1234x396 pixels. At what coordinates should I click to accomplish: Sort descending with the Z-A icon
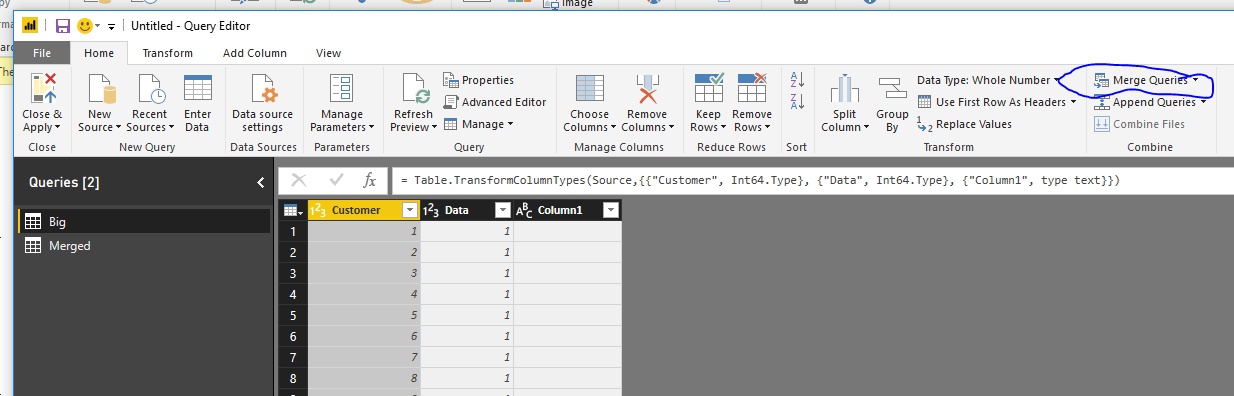click(x=797, y=102)
